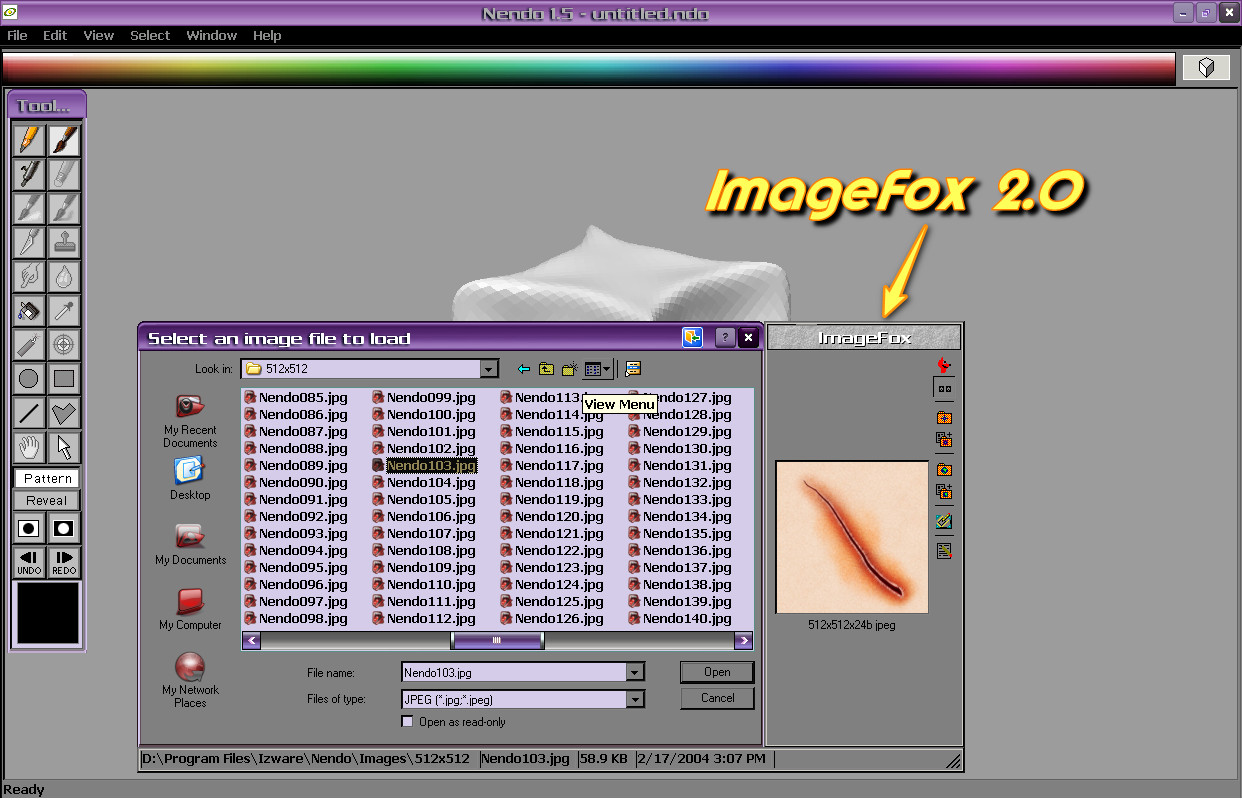Click the dialog title bar help question mark
This screenshot has width=1242, height=800.
pos(725,338)
